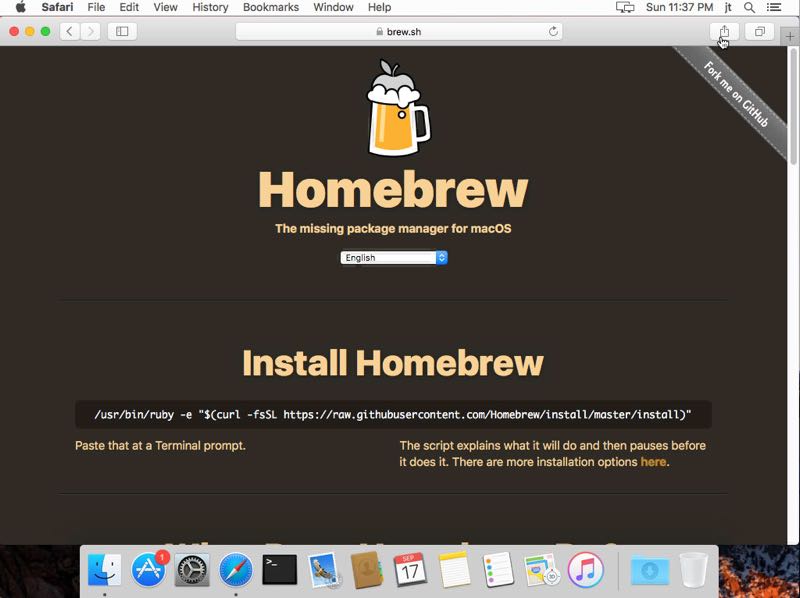Open the Help menu
The width and height of the screenshot is (800, 598).
click(380, 7)
